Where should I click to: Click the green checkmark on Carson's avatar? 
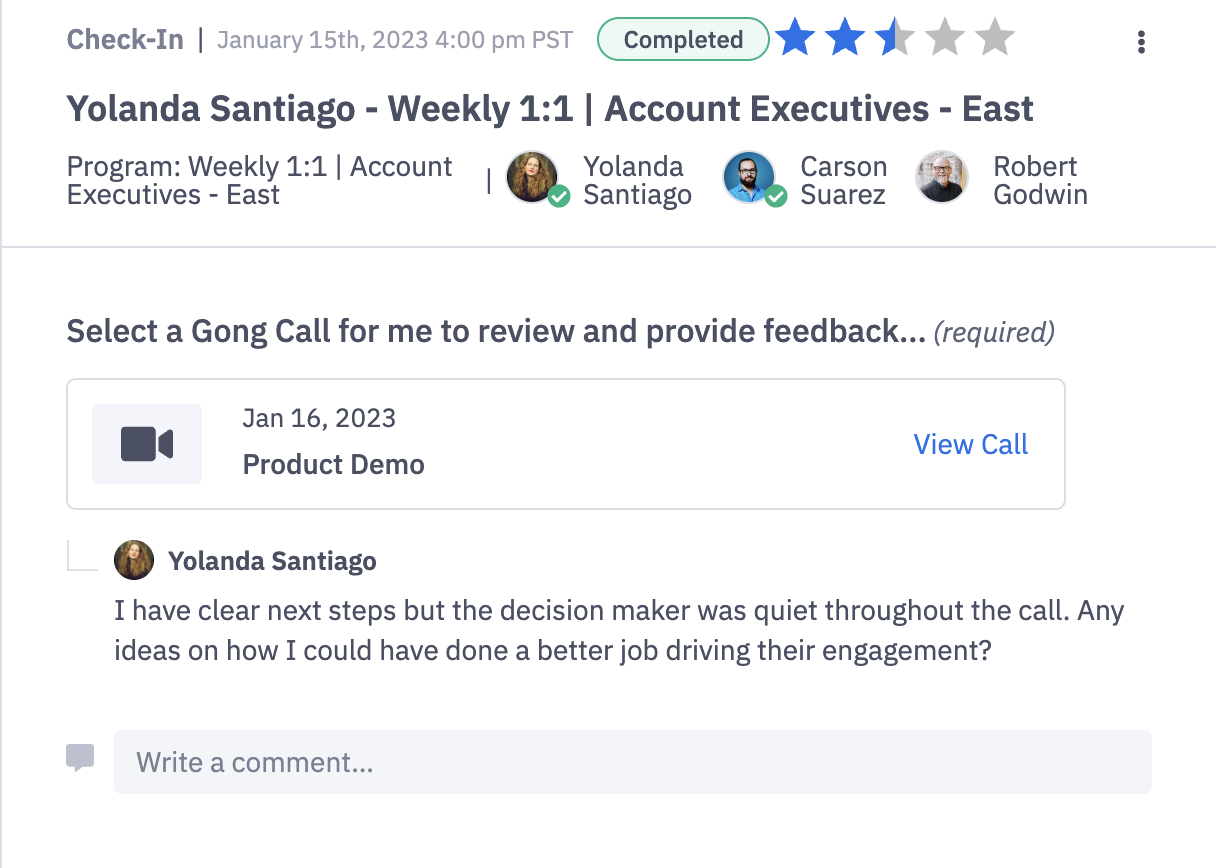(x=775, y=198)
